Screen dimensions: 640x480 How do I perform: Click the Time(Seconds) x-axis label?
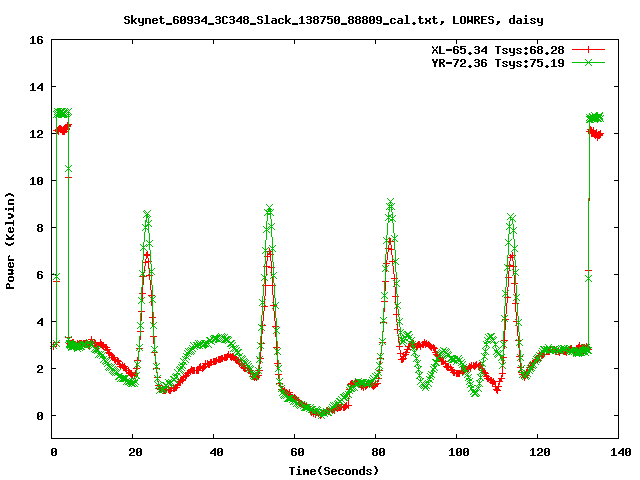tap(334, 471)
